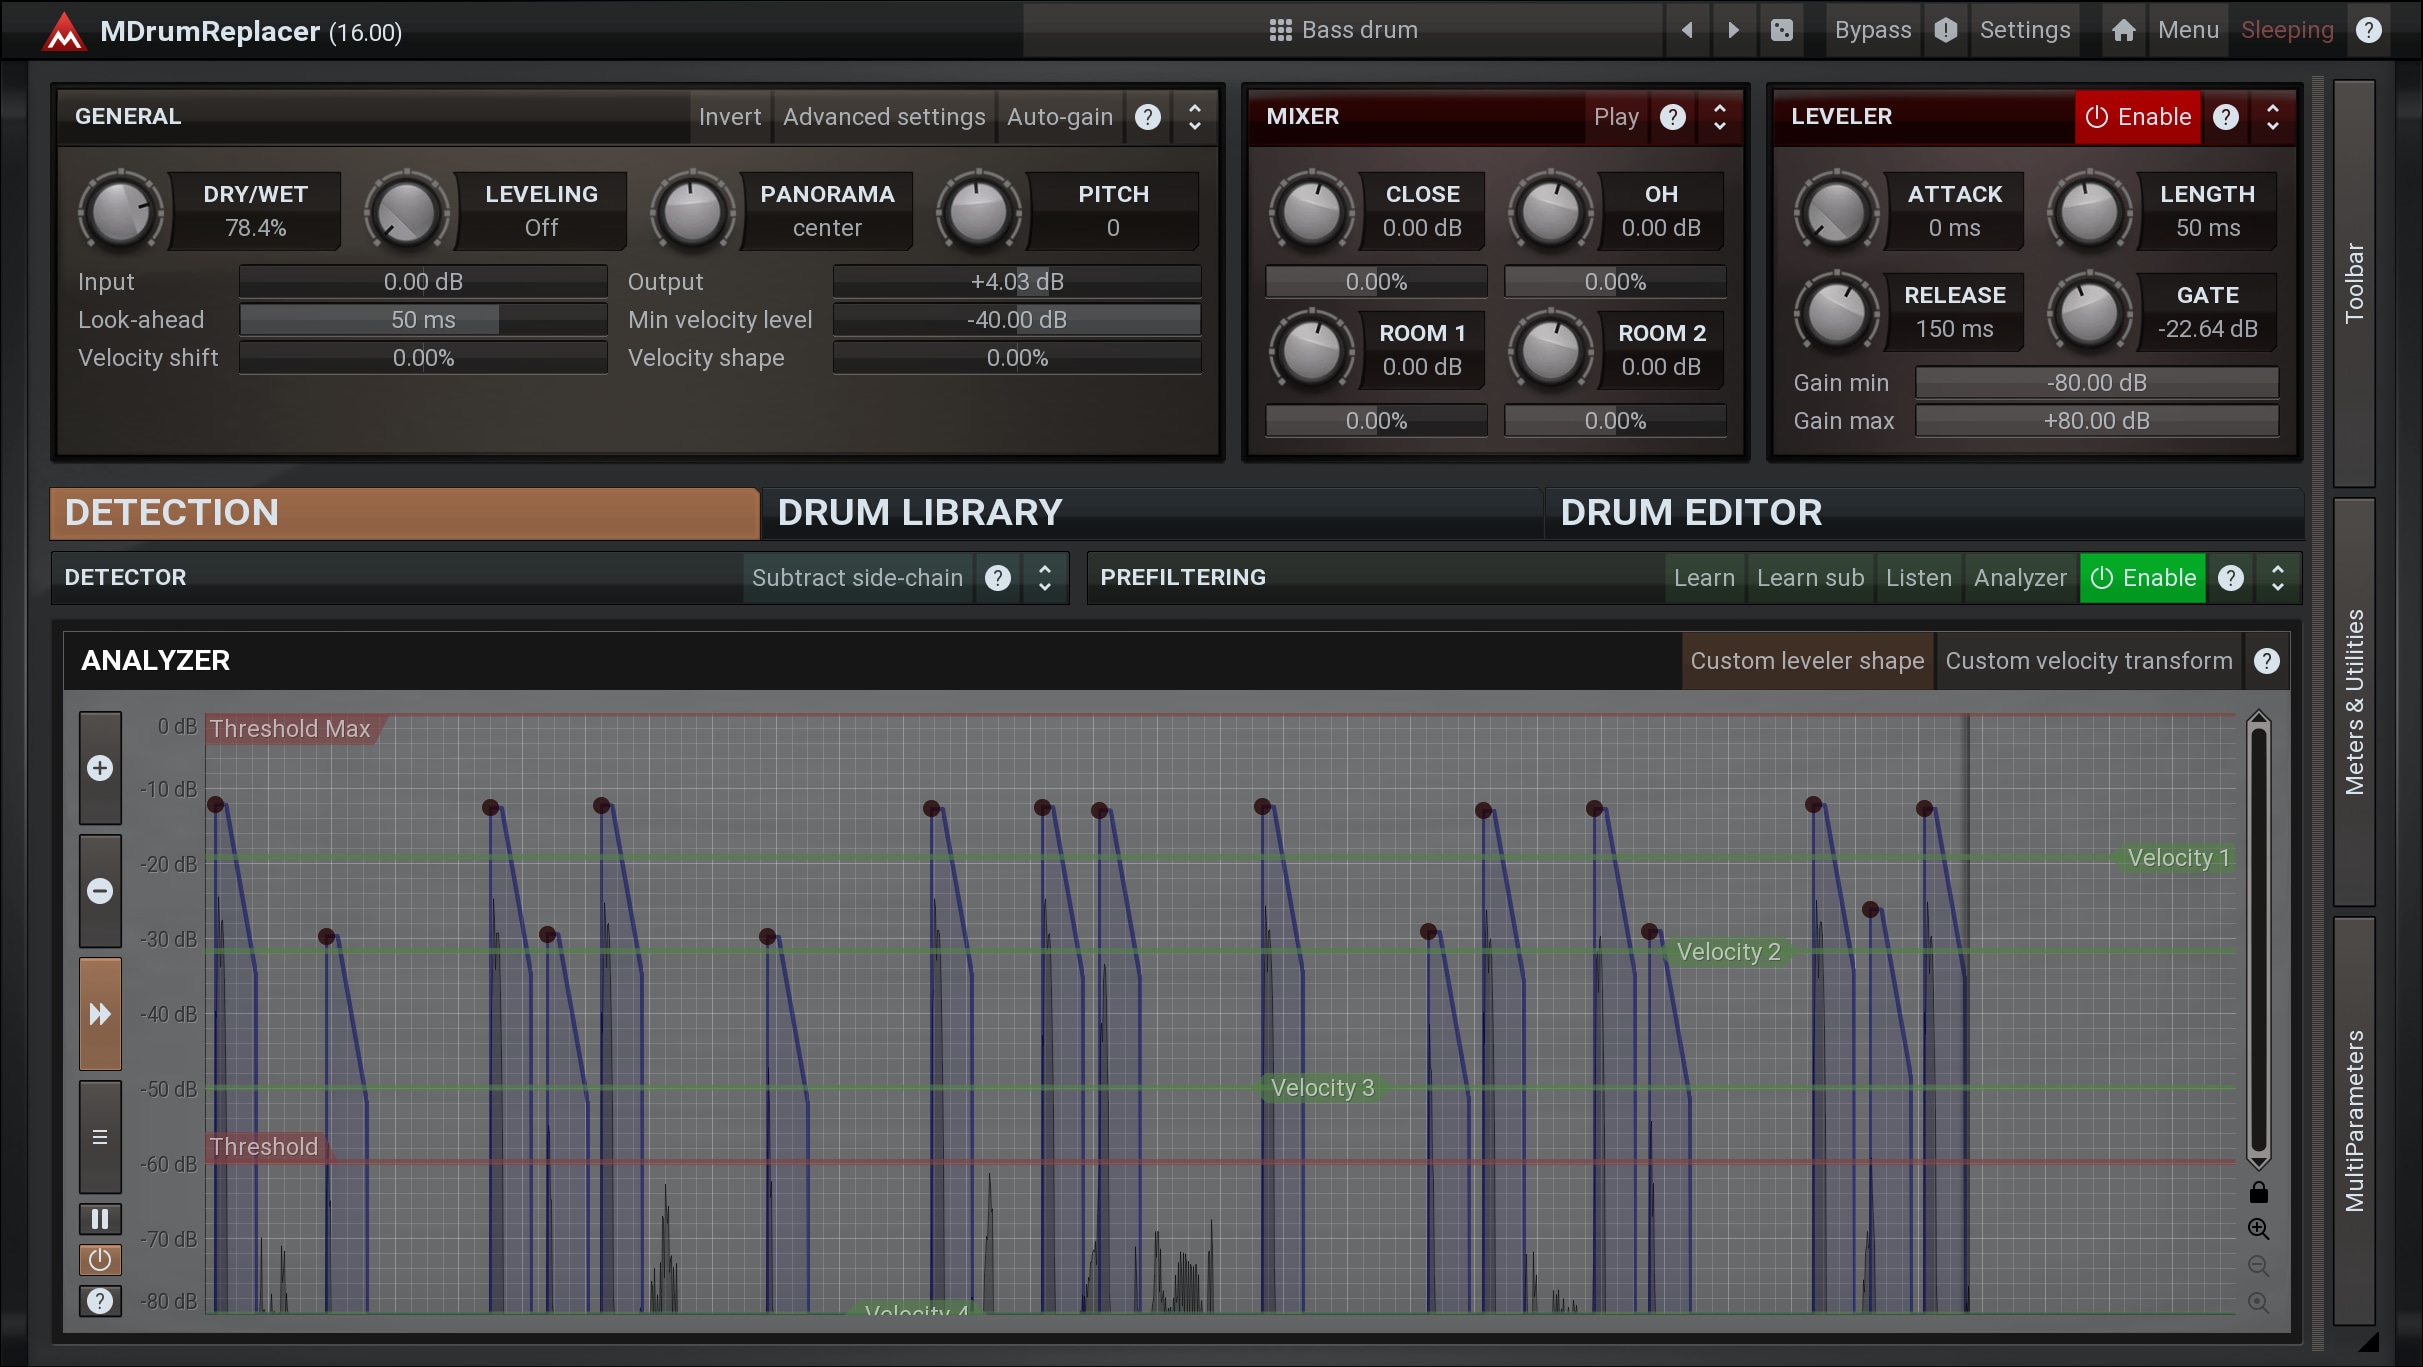
Task: Collapse Mixer panel with arrows expander
Action: click(x=1719, y=117)
